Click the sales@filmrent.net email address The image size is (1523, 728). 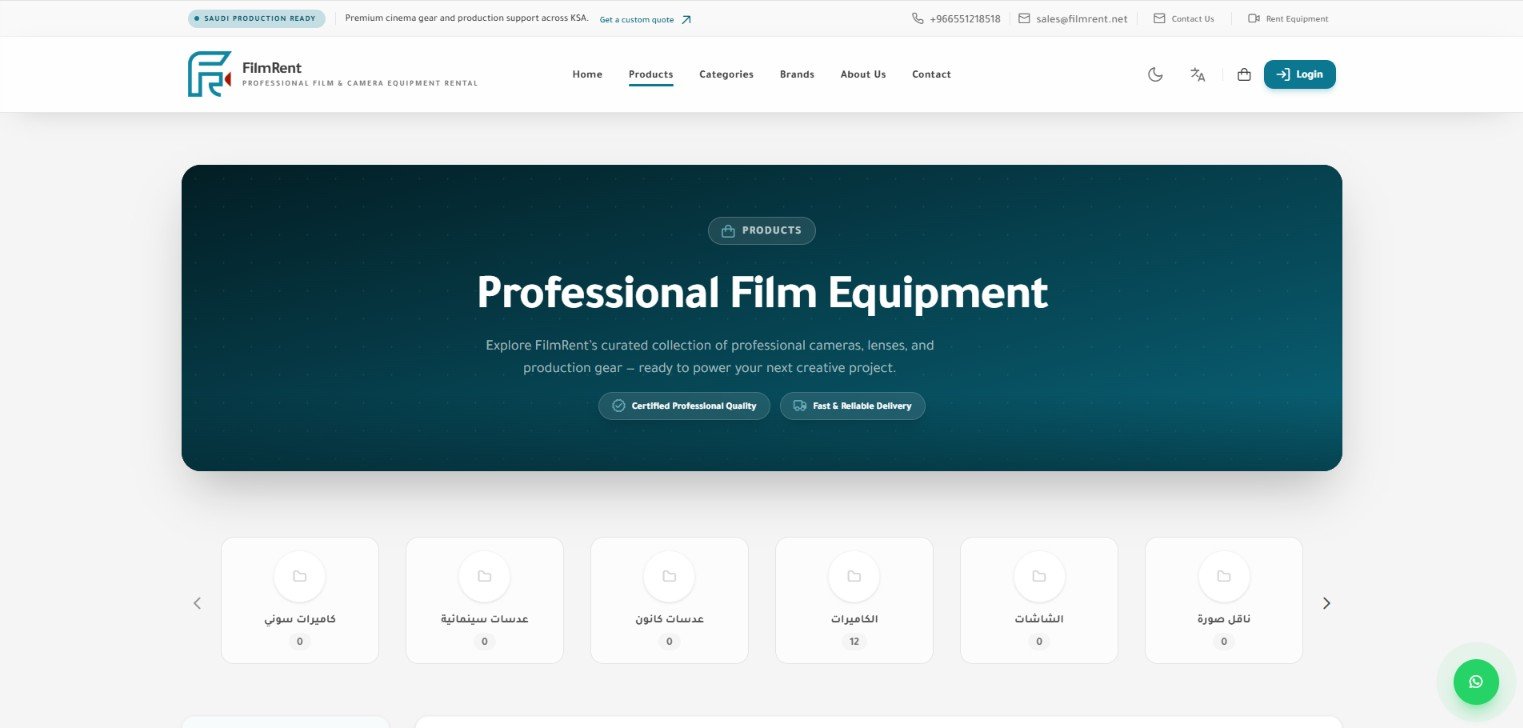point(1082,19)
